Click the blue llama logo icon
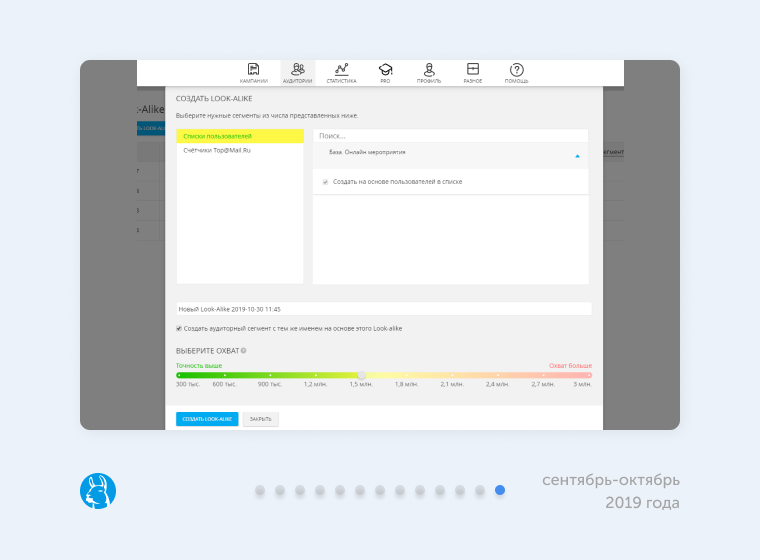The height and width of the screenshot is (560, 760). [98, 491]
